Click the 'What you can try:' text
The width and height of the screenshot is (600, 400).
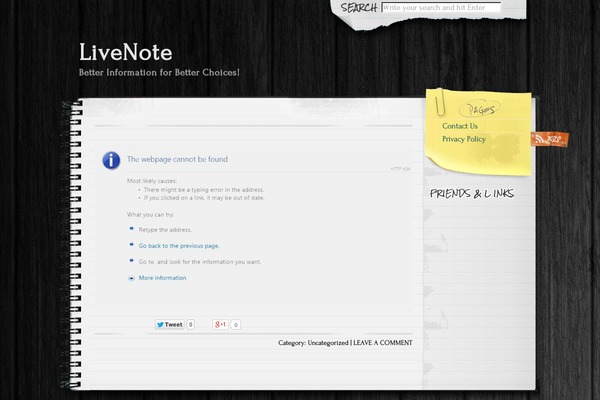coord(150,214)
